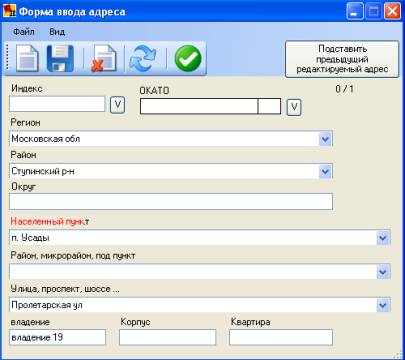Viewport: 405px width, 360px height.
Task: Click into the Квартира input field
Action: 281,337
